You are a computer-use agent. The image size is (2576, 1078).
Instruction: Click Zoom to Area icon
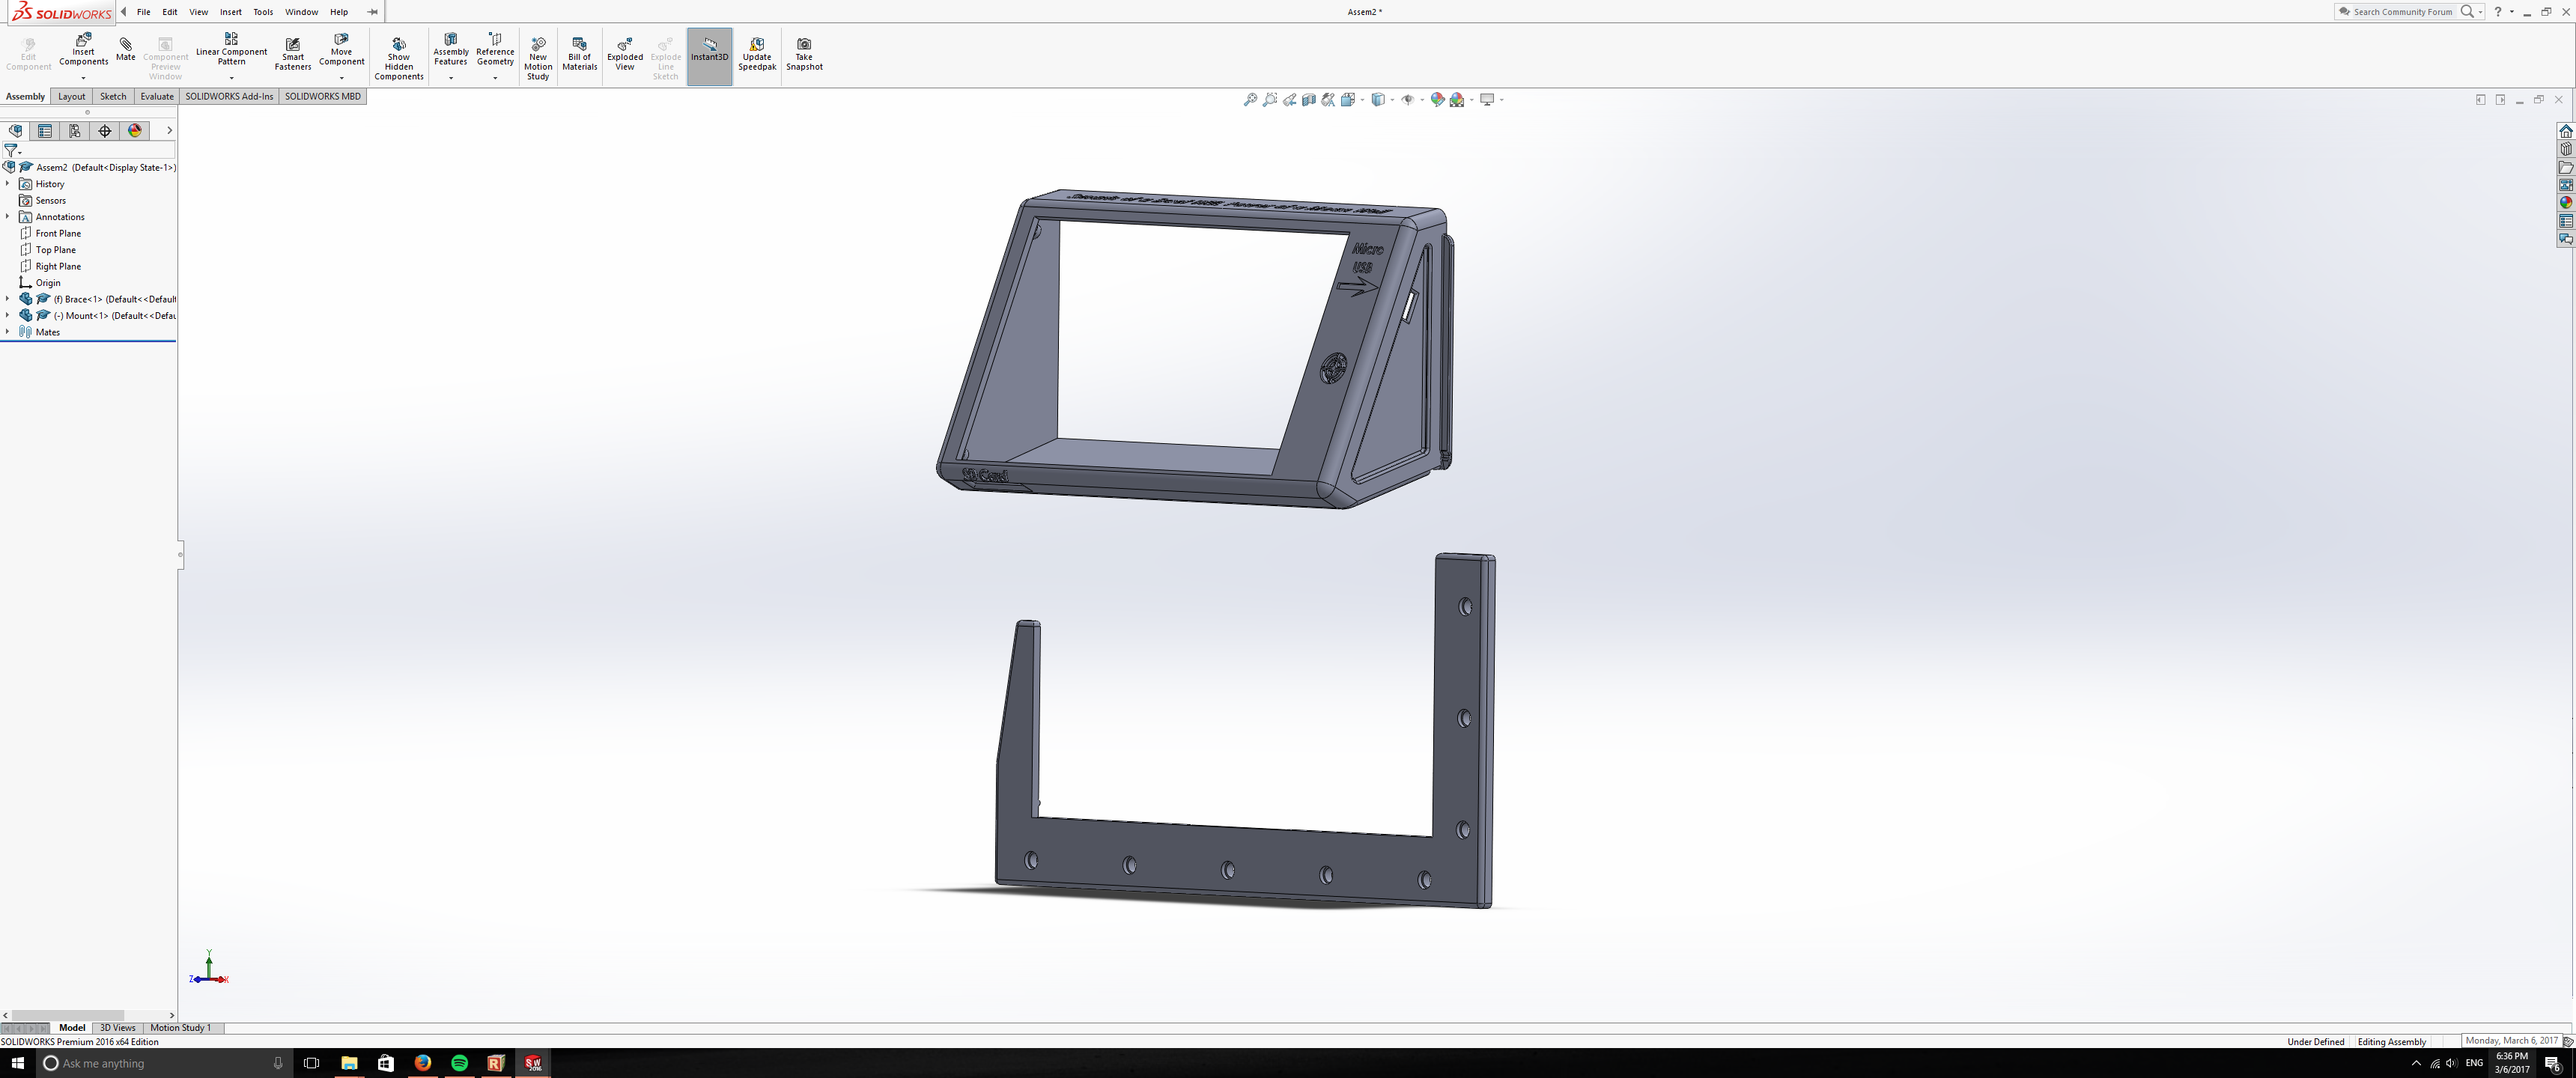[1270, 99]
